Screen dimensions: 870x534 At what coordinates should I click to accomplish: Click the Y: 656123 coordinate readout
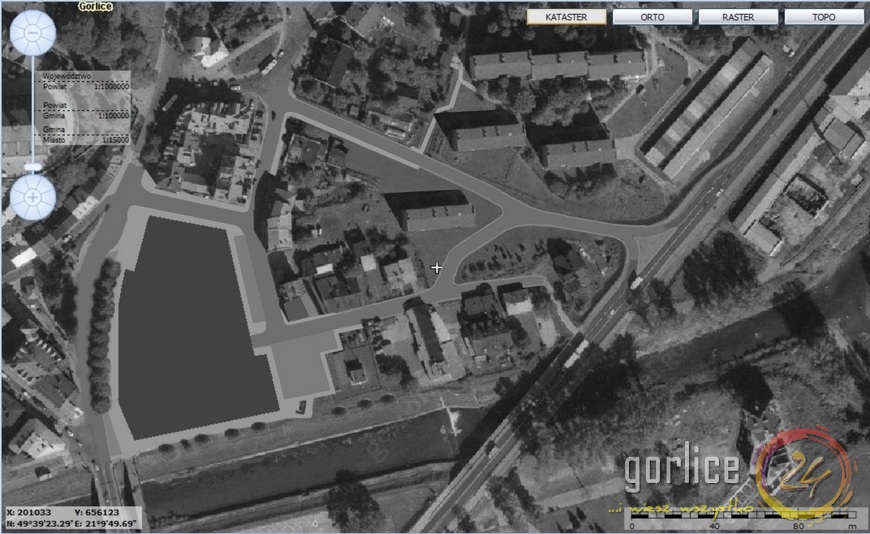[x=97, y=512]
